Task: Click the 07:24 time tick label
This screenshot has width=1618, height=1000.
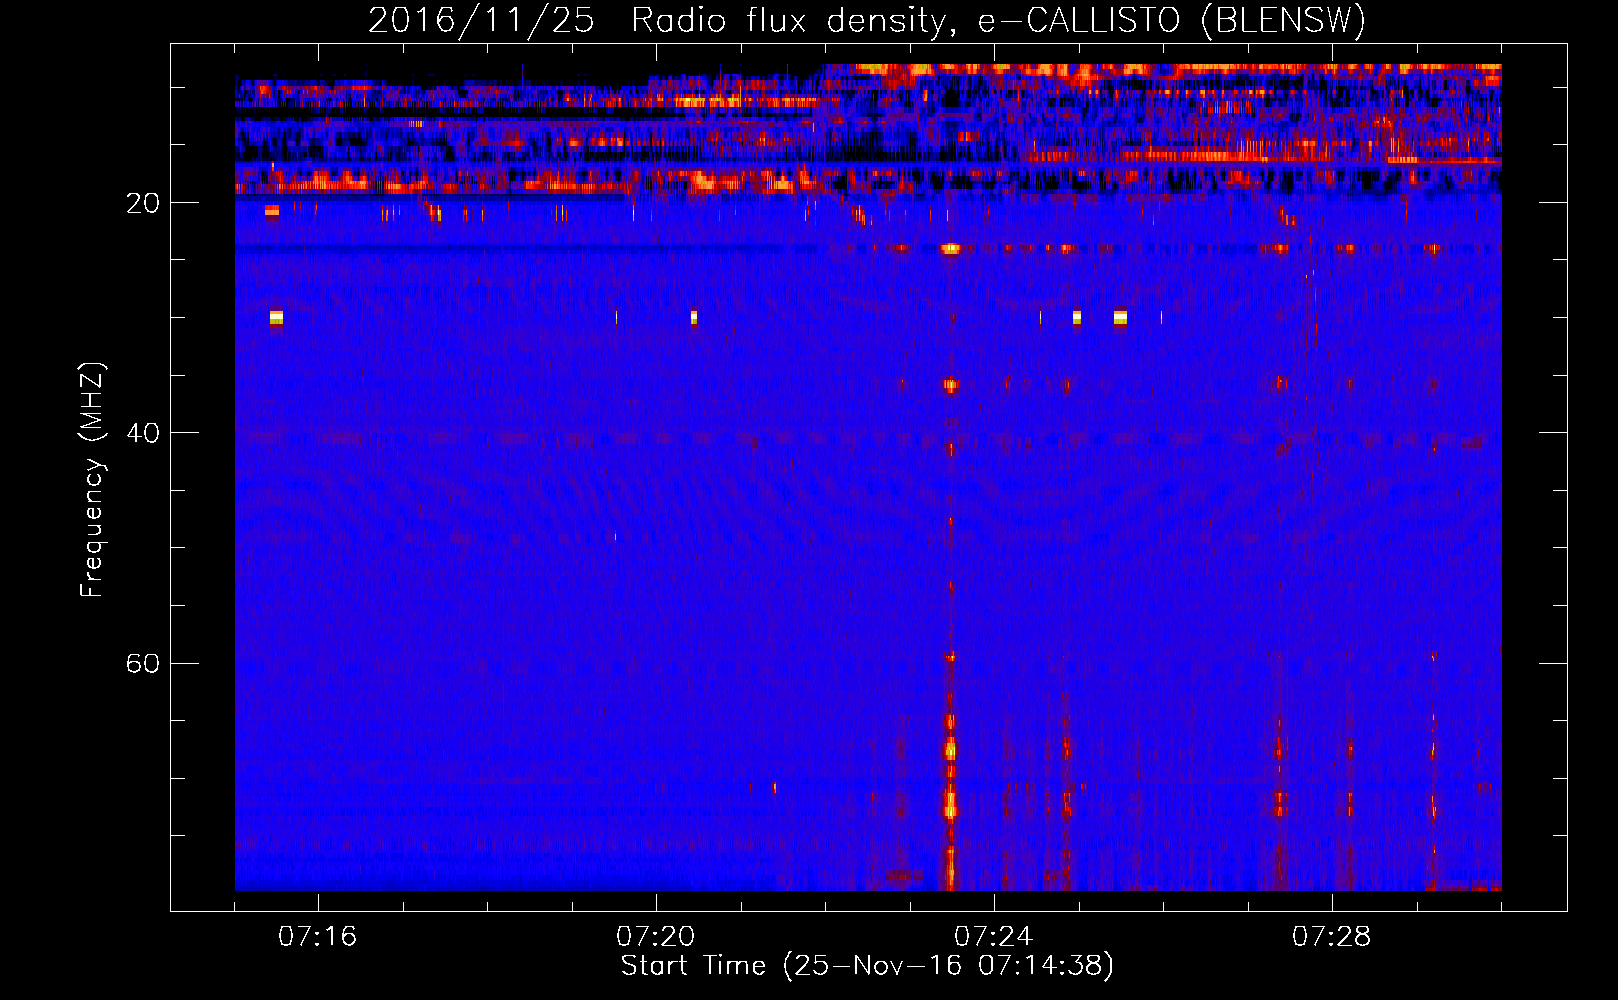Action: (993, 936)
